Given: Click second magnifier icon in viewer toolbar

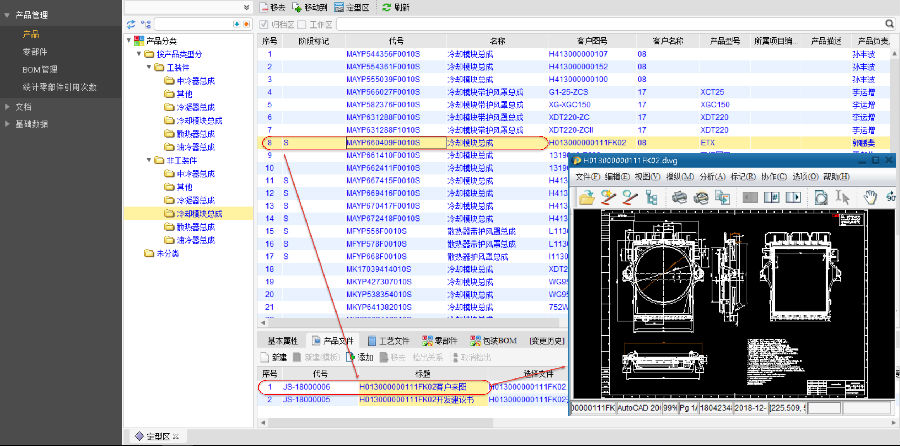Looking at the screenshot, I should click(x=630, y=197).
